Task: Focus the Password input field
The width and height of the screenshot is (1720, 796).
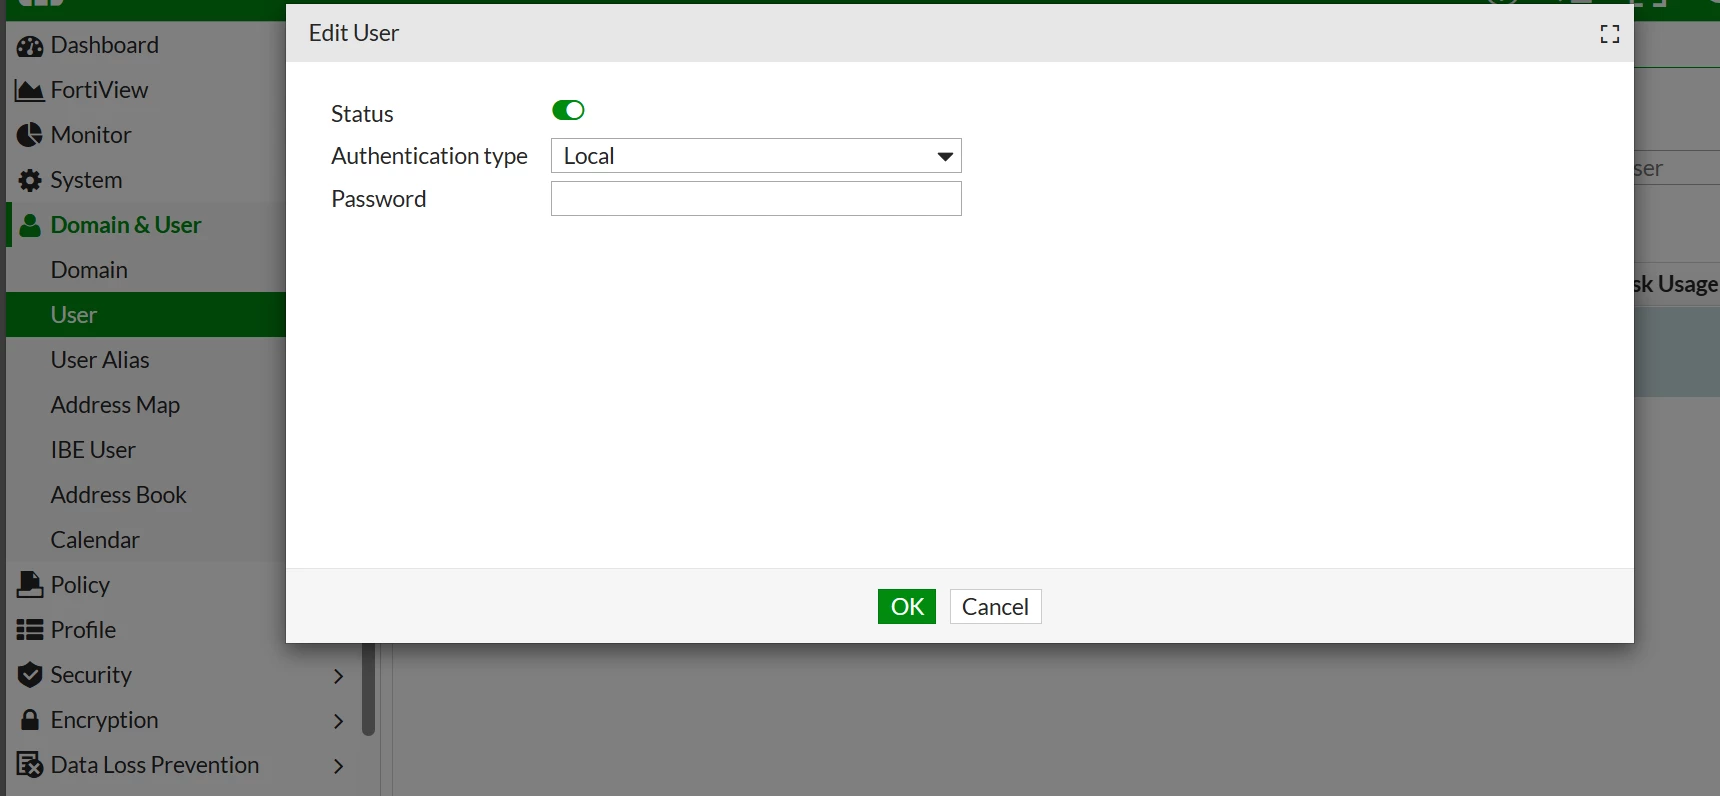Action: click(x=756, y=198)
